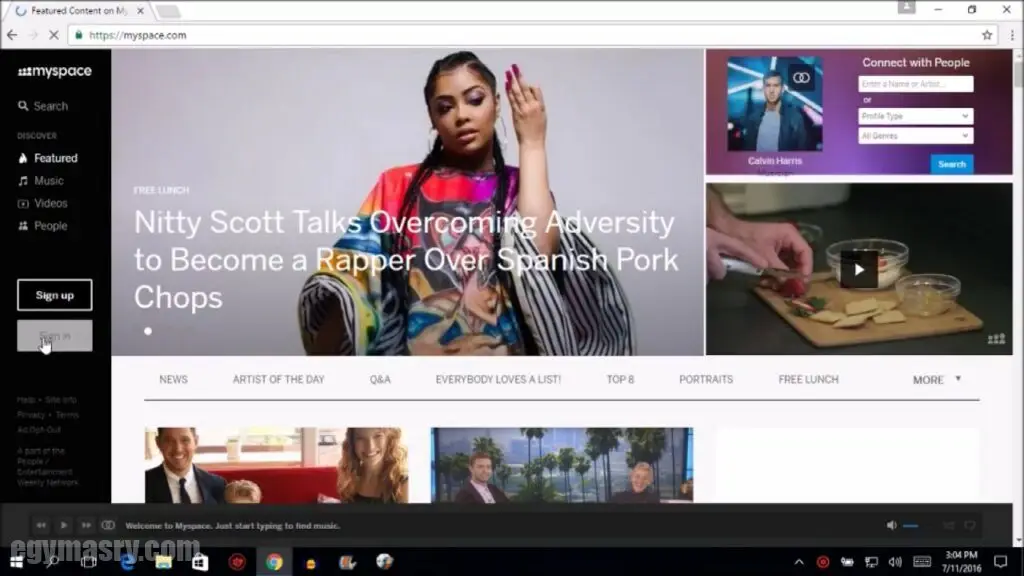The width and height of the screenshot is (1024, 576).
Task: Go to Music in the Discover menu
Action: coord(48,181)
